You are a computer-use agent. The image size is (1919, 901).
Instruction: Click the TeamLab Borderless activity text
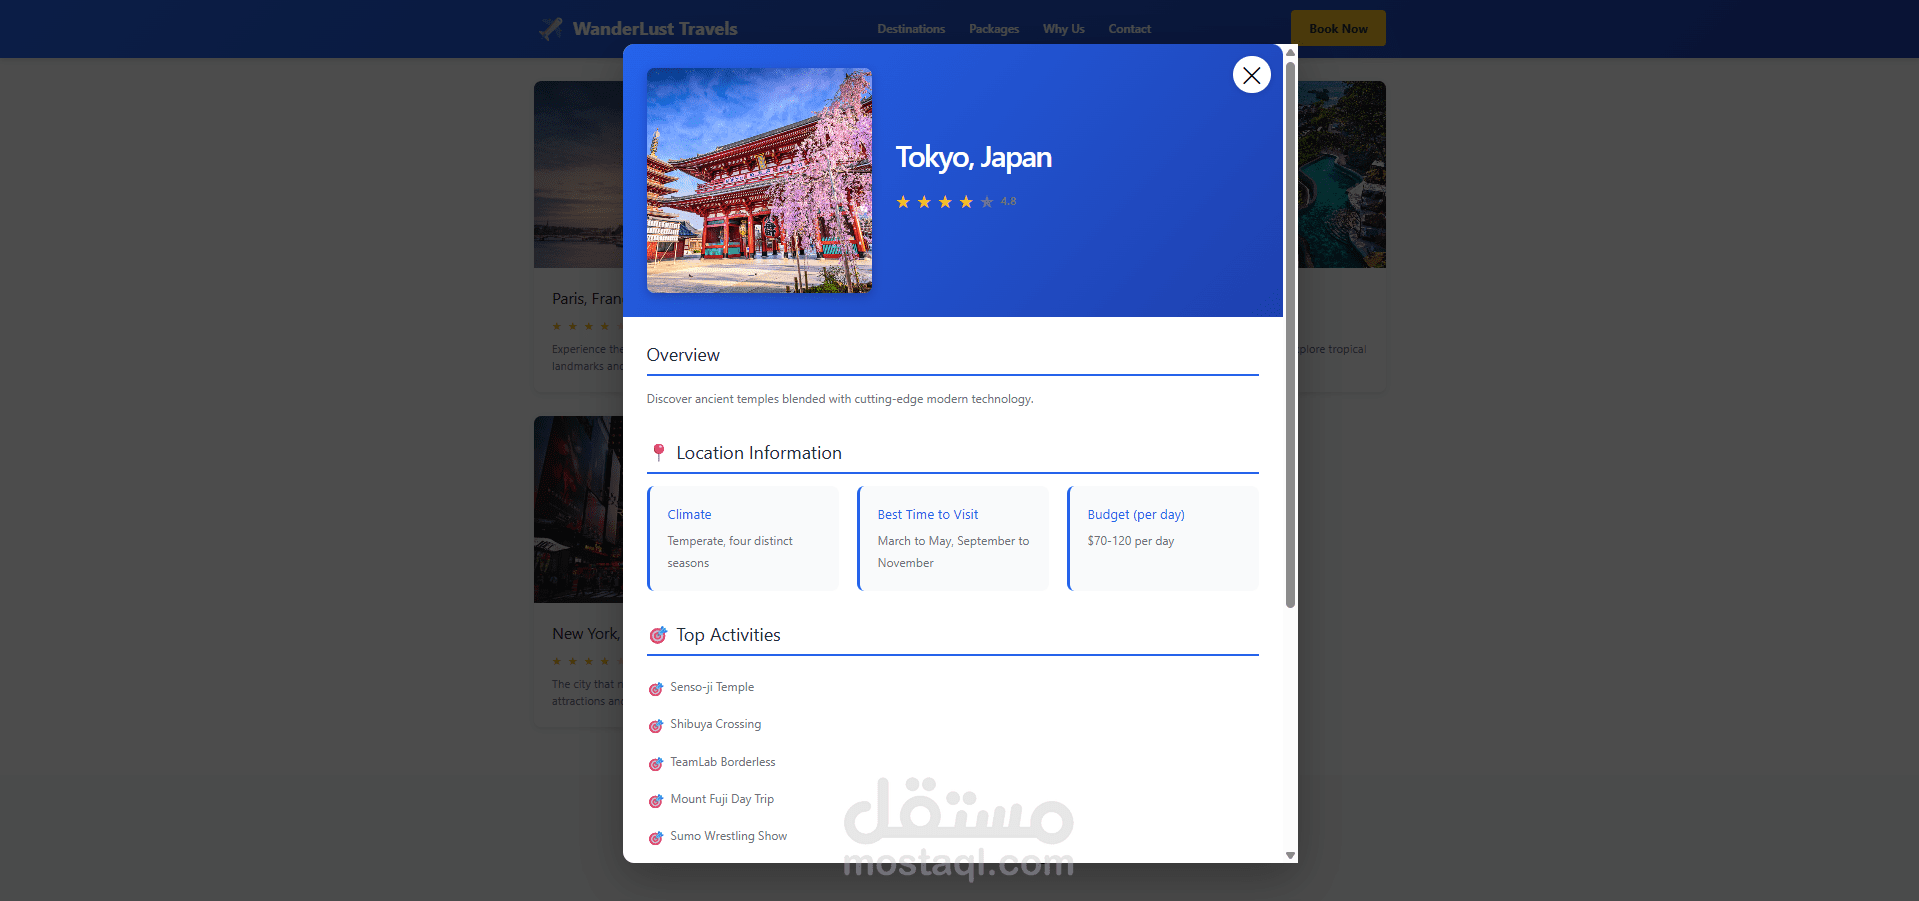(723, 762)
